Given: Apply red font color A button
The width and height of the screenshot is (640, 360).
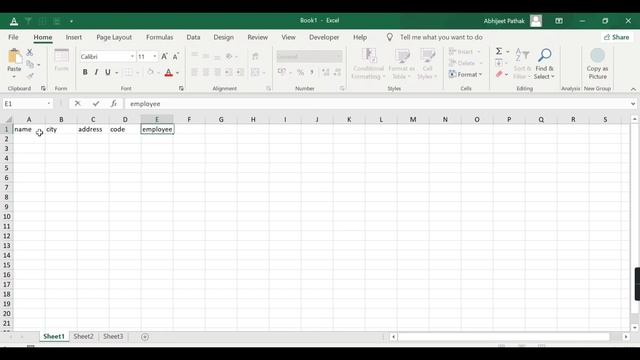Looking at the screenshot, I should click(x=169, y=73).
